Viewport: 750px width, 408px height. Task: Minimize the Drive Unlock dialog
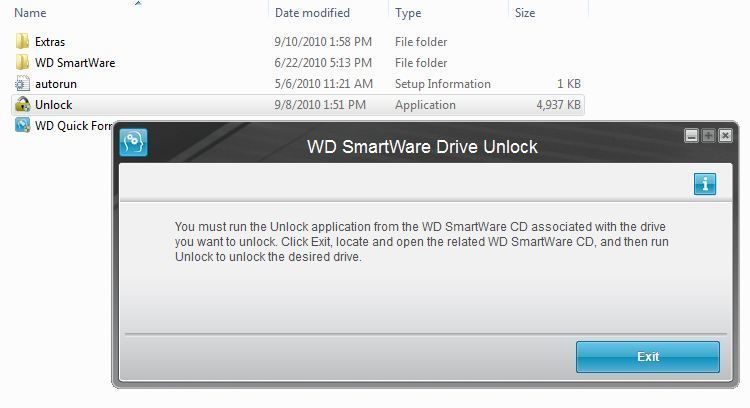point(691,135)
